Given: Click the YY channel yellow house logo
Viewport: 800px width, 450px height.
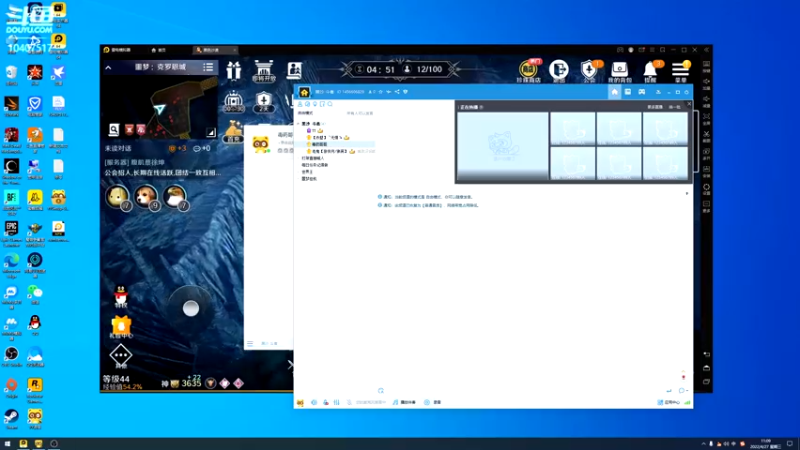Looking at the screenshot, I should pyautogui.click(x=304, y=92).
